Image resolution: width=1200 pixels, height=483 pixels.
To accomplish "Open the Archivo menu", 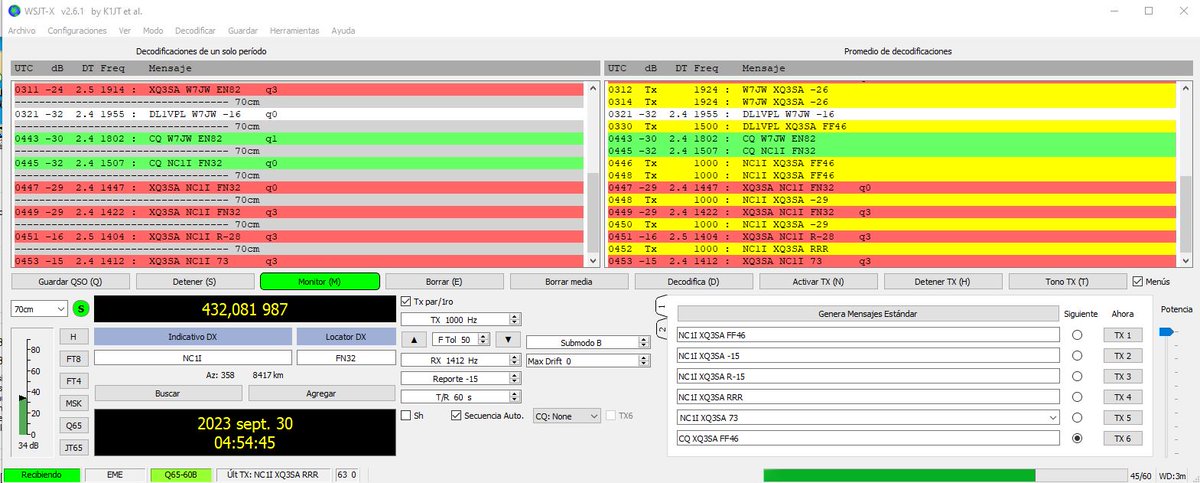I will [22, 31].
